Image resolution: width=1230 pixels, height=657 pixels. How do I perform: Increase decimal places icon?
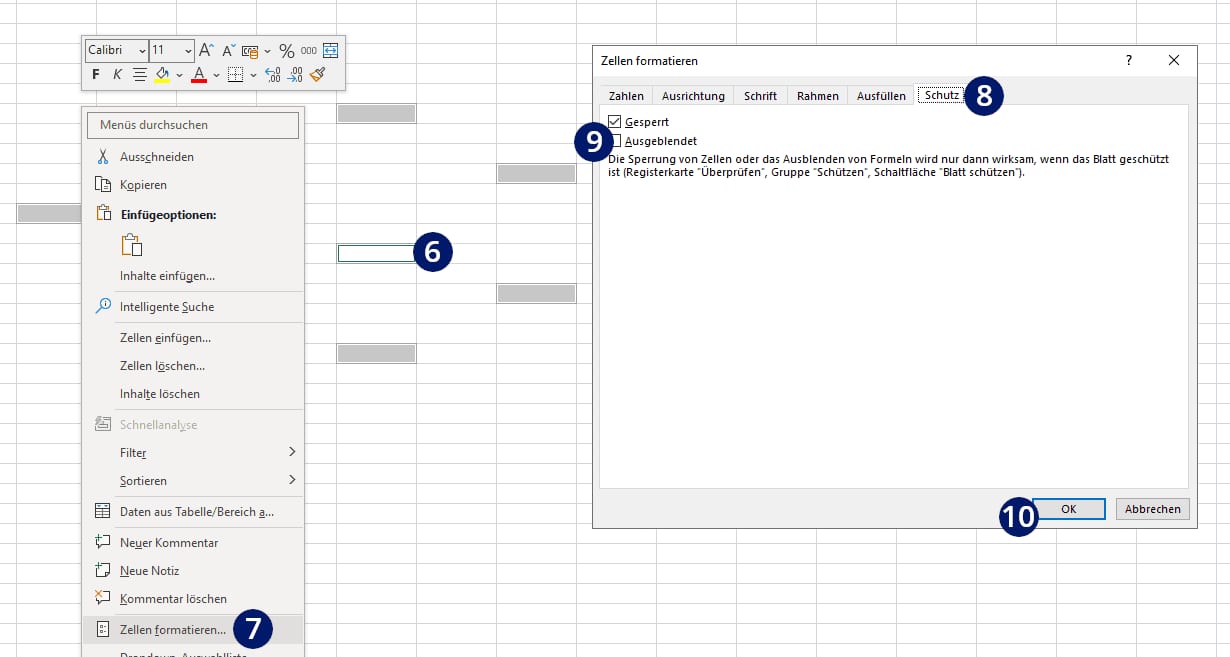[x=273, y=75]
